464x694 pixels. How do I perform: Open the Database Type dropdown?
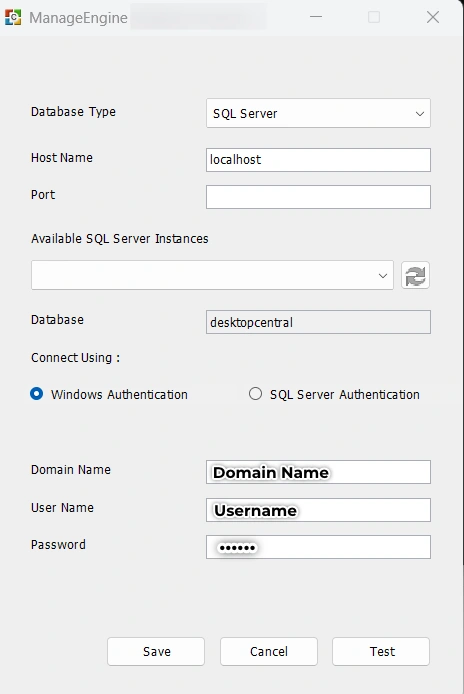tap(318, 113)
